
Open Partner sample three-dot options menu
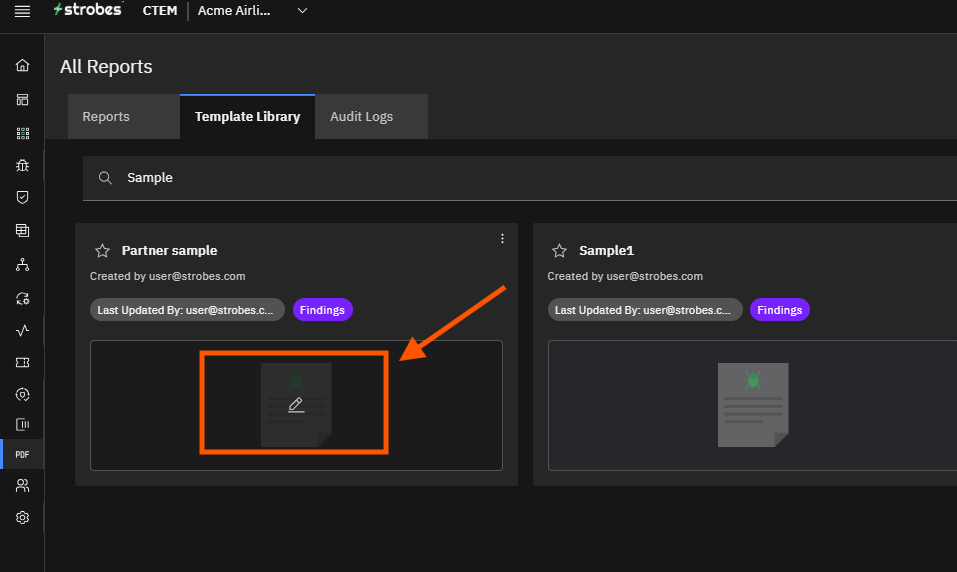(x=502, y=239)
